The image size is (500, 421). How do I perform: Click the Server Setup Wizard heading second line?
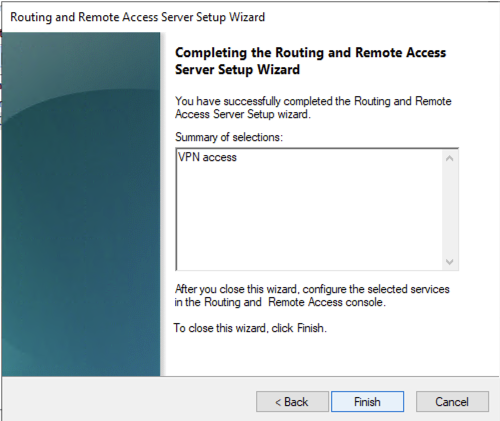coord(237,70)
